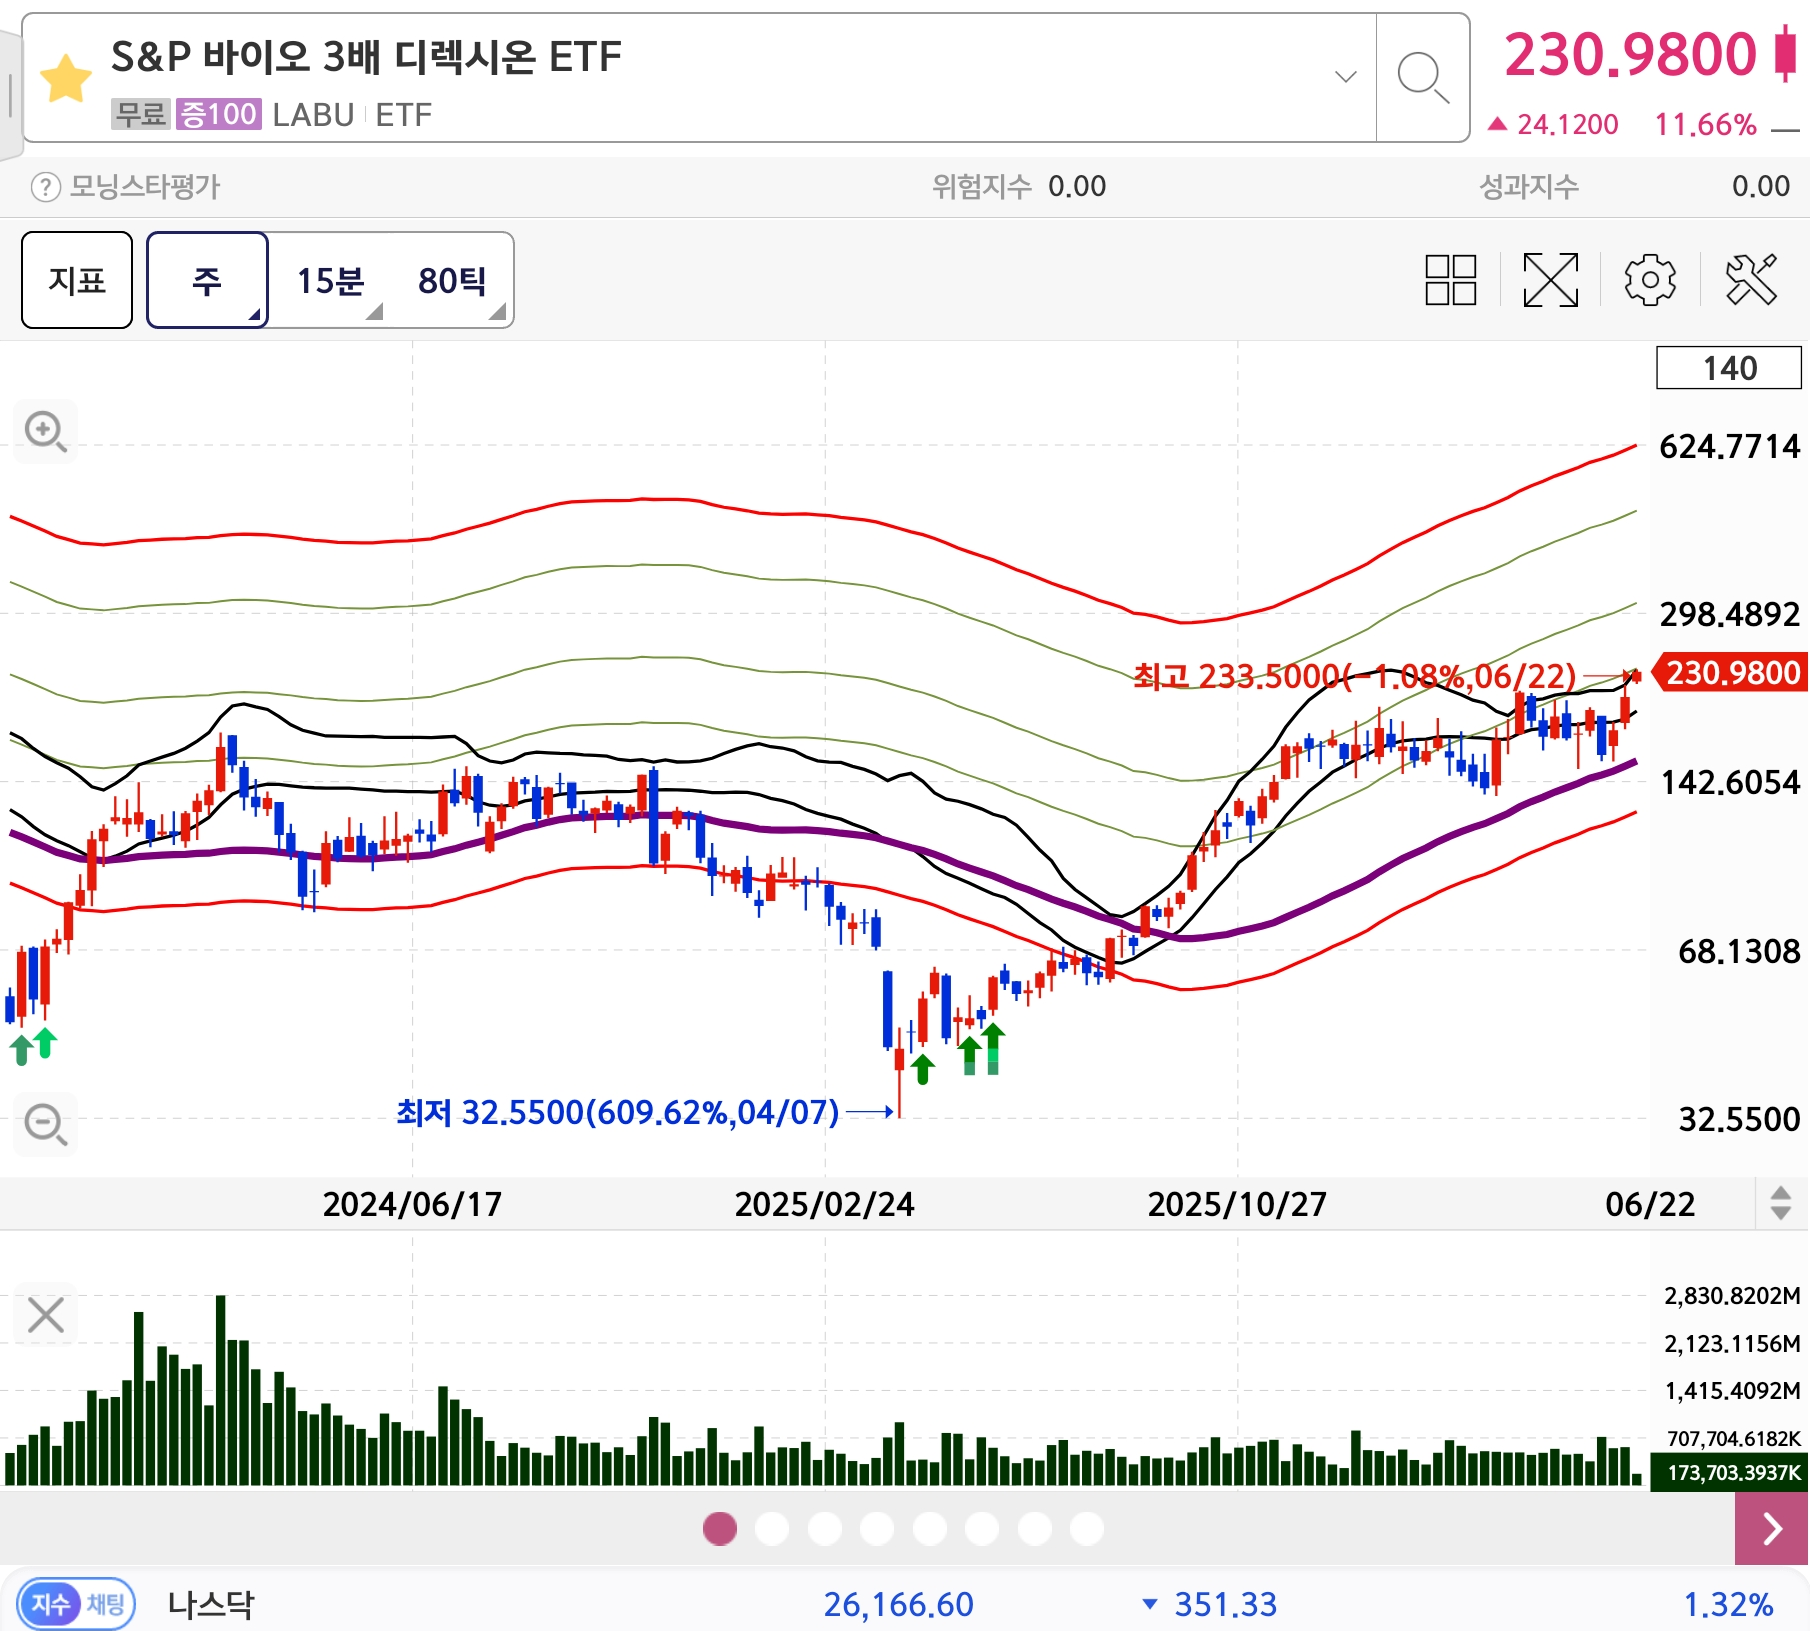Image resolution: width=1810 pixels, height=1631 pixels.
Task: Click the current price 230.9800 header
Action: click(x=1630, y=54)
